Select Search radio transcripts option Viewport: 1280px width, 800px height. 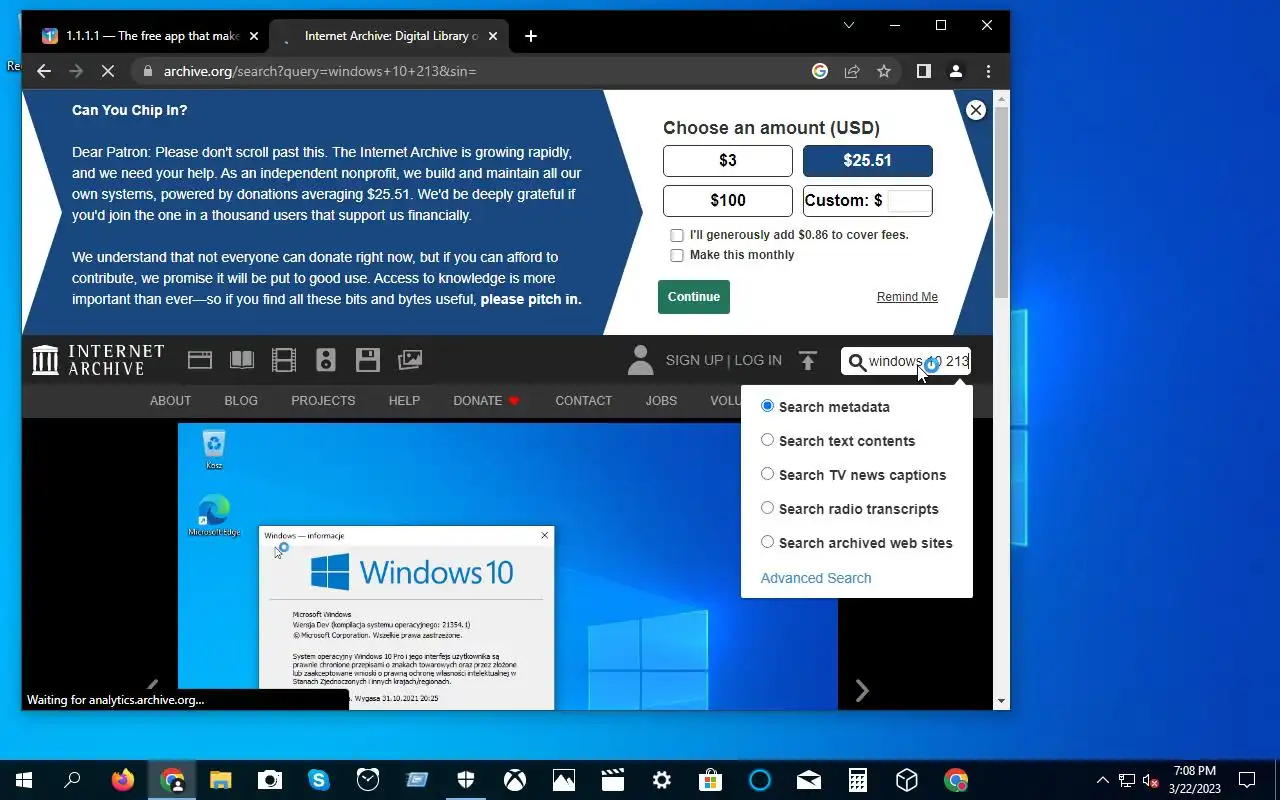coord(767,508)
